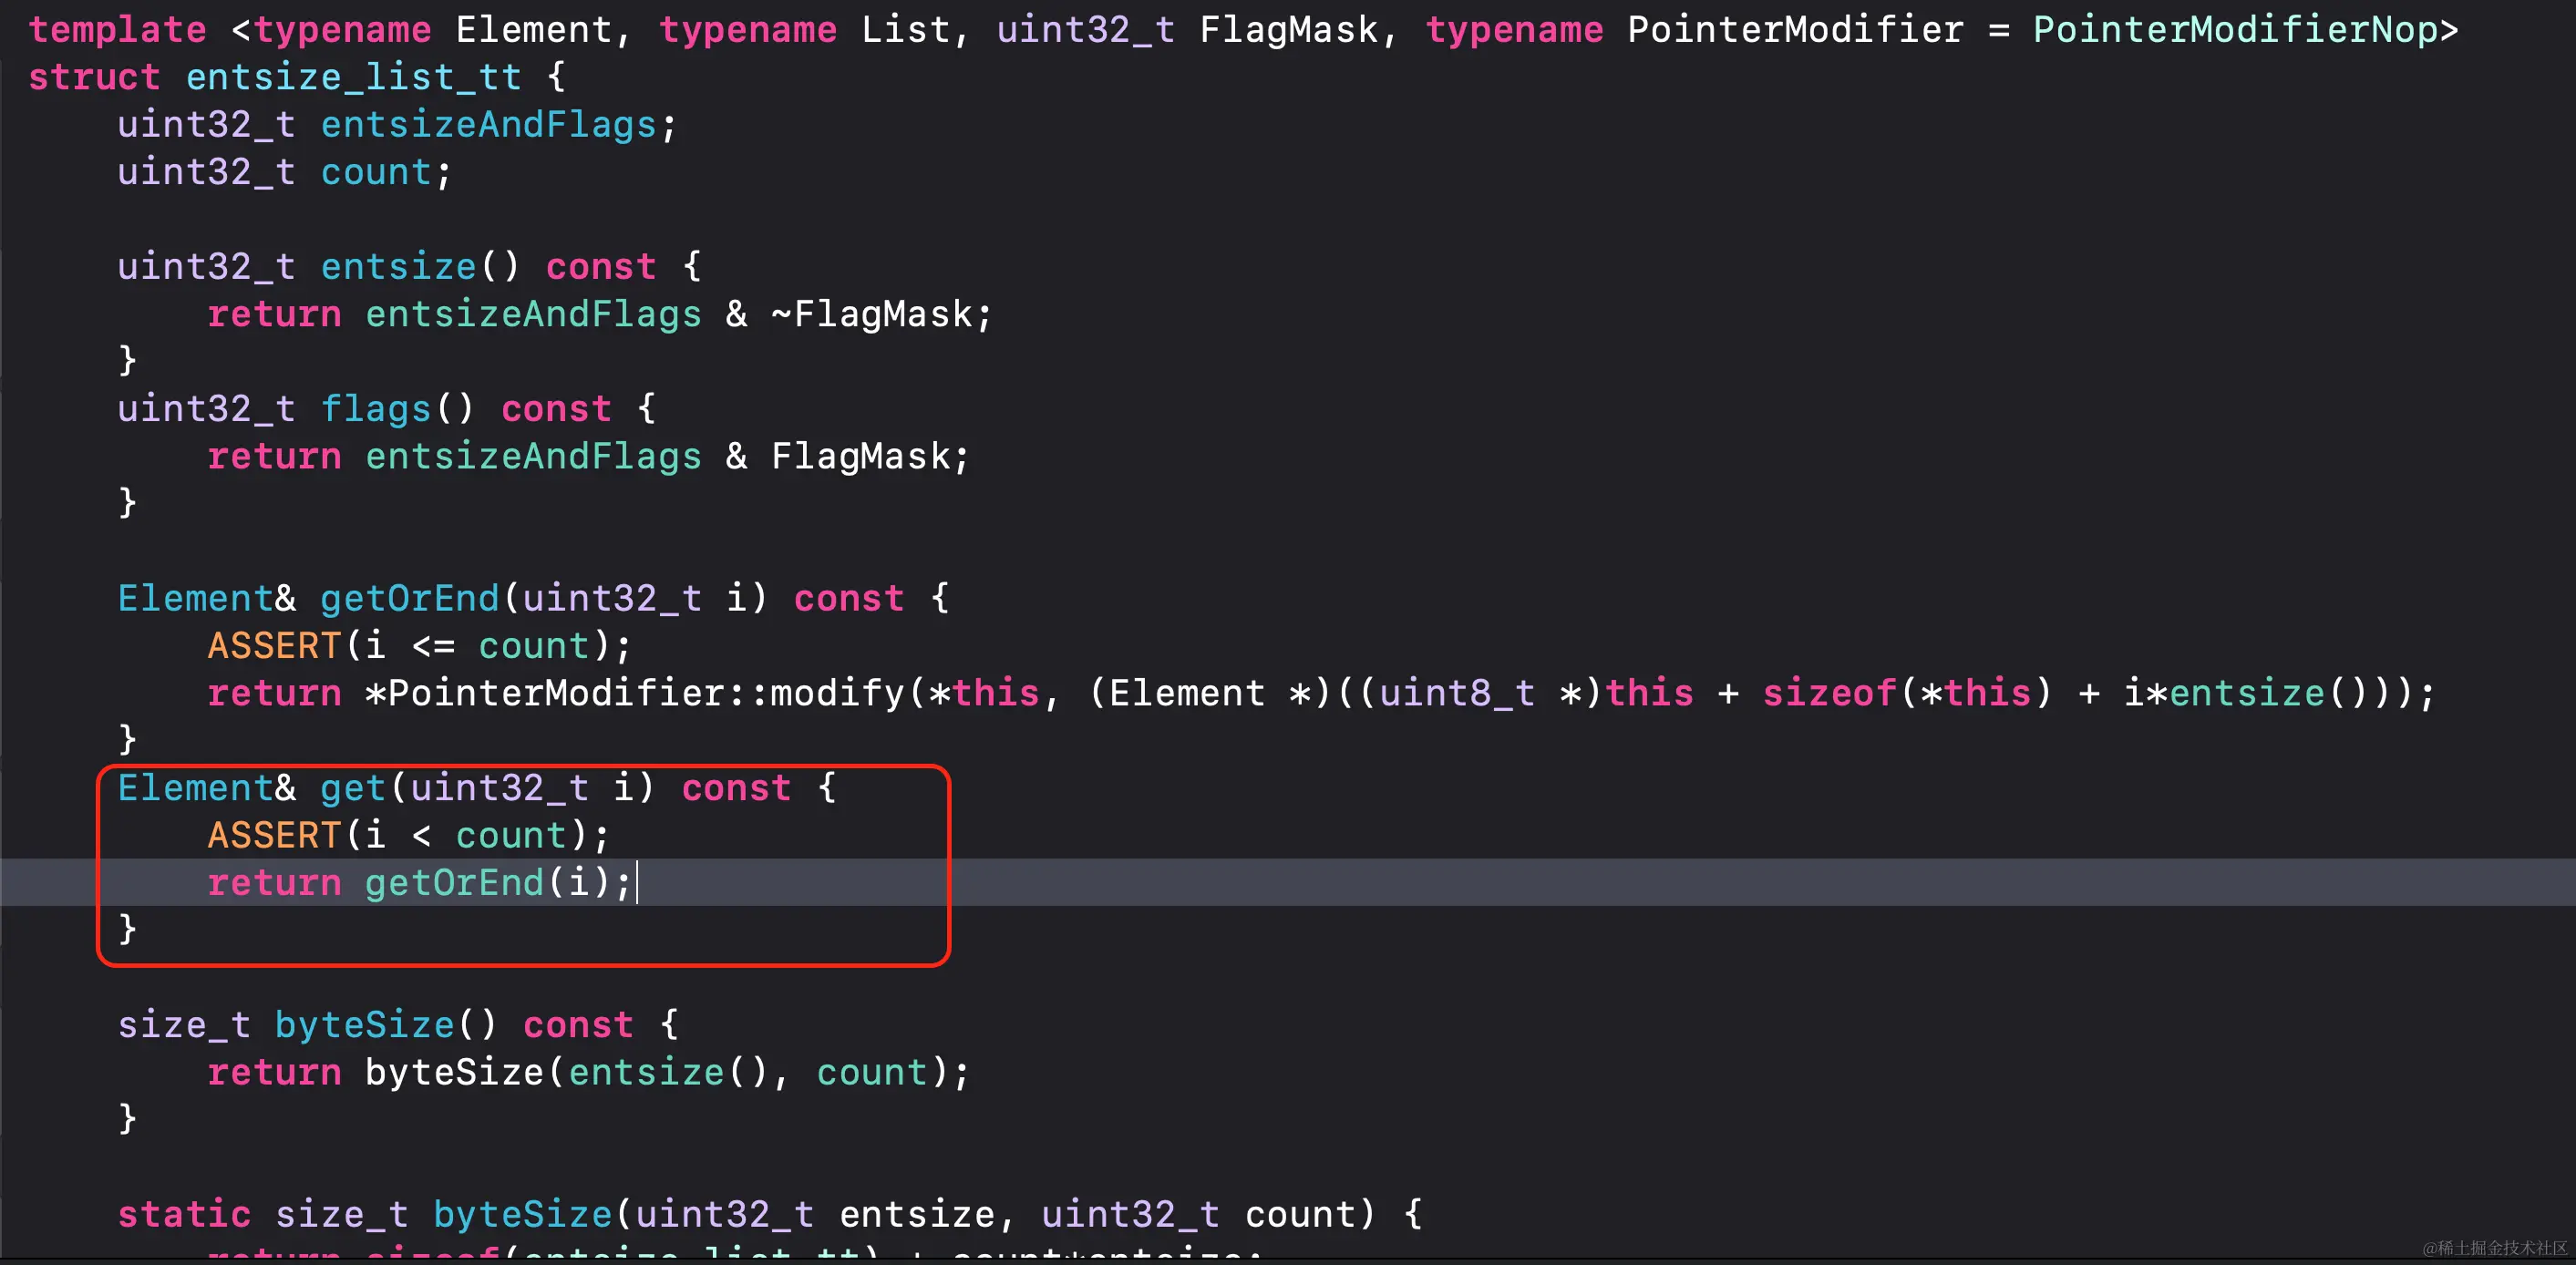This screenshot has width=2576, height=1265.
Task: Click the get function name in the red box
Action: (352, 788)
